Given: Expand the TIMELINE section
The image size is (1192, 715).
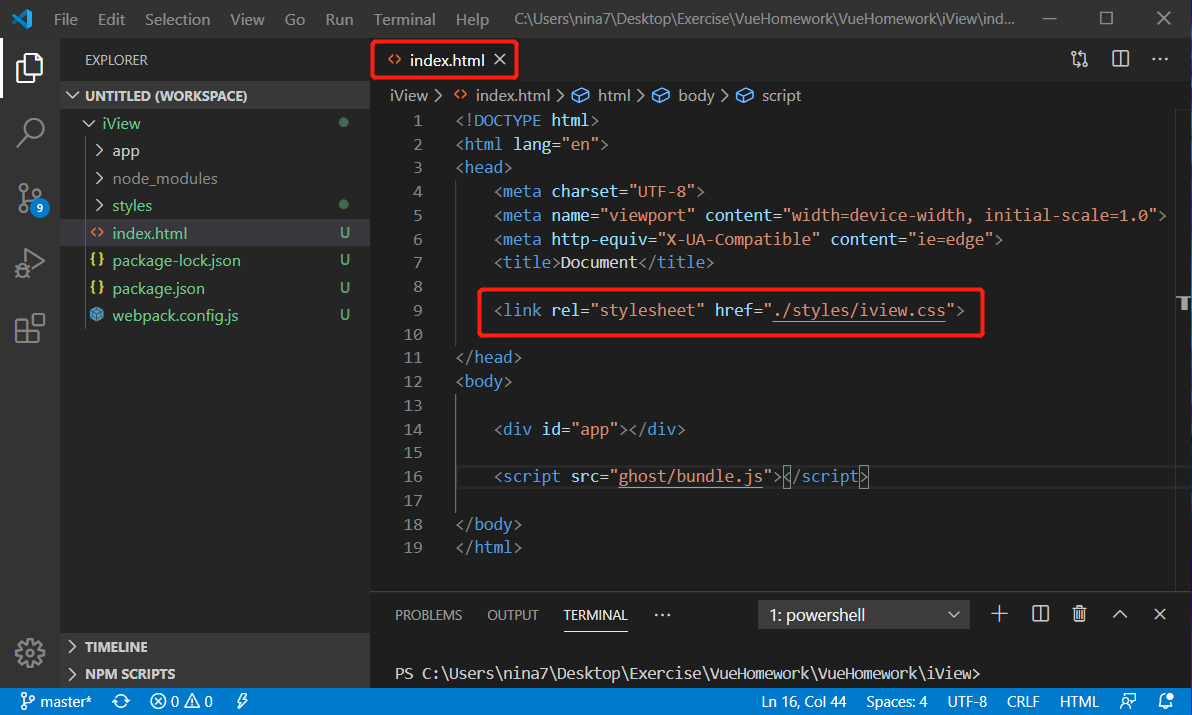Looking at the screenshot, I should coord(215,647).
